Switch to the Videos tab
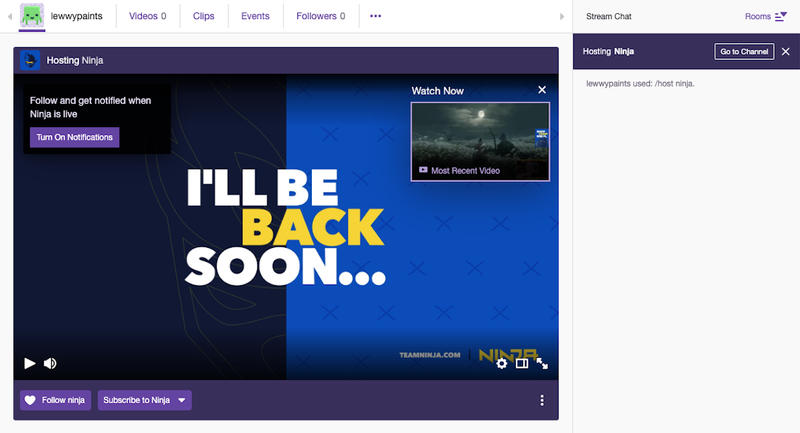This screenshot has height=433, width=800. (x=147, y=16)
